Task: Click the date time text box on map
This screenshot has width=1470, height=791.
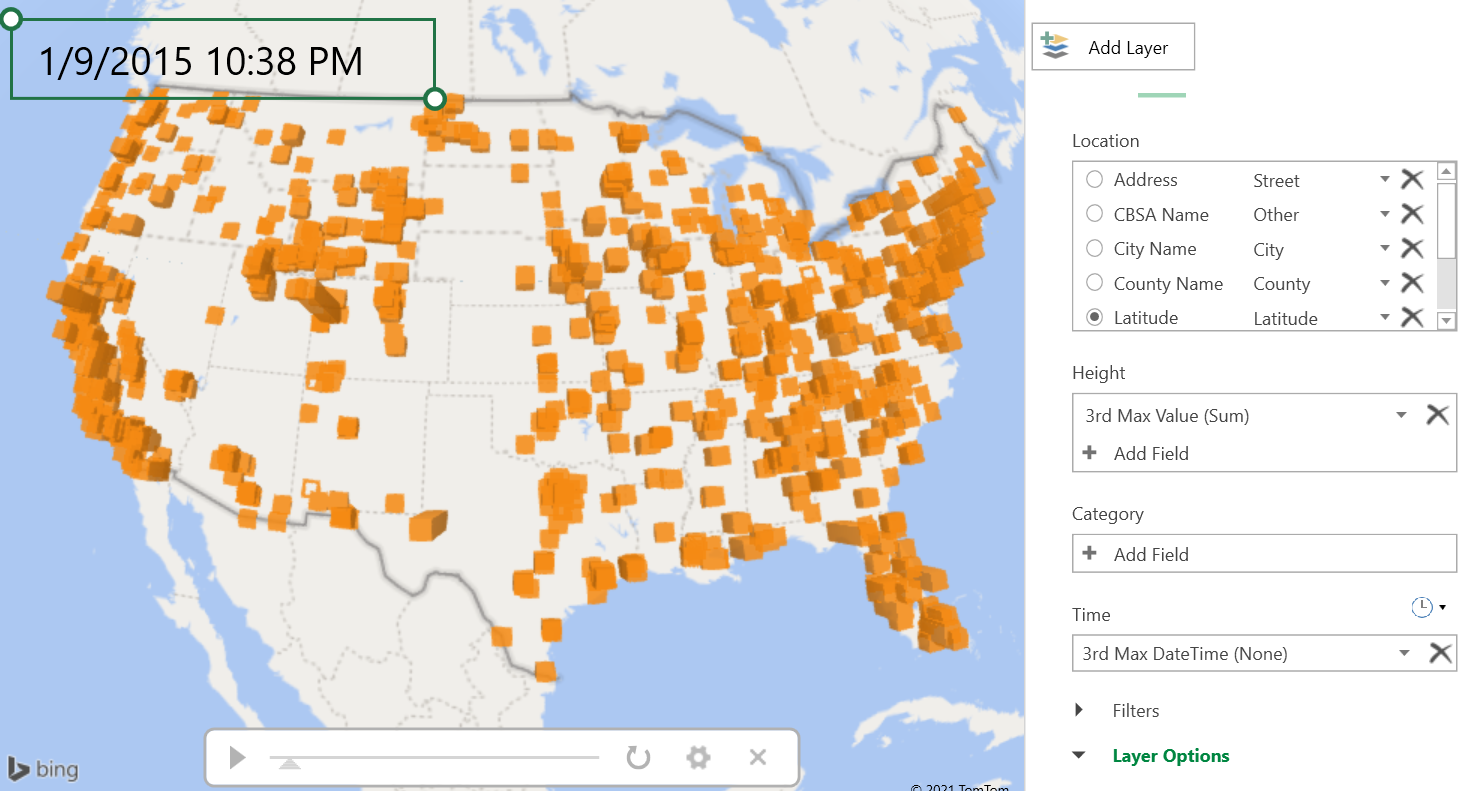Action: tap(222, 59)
